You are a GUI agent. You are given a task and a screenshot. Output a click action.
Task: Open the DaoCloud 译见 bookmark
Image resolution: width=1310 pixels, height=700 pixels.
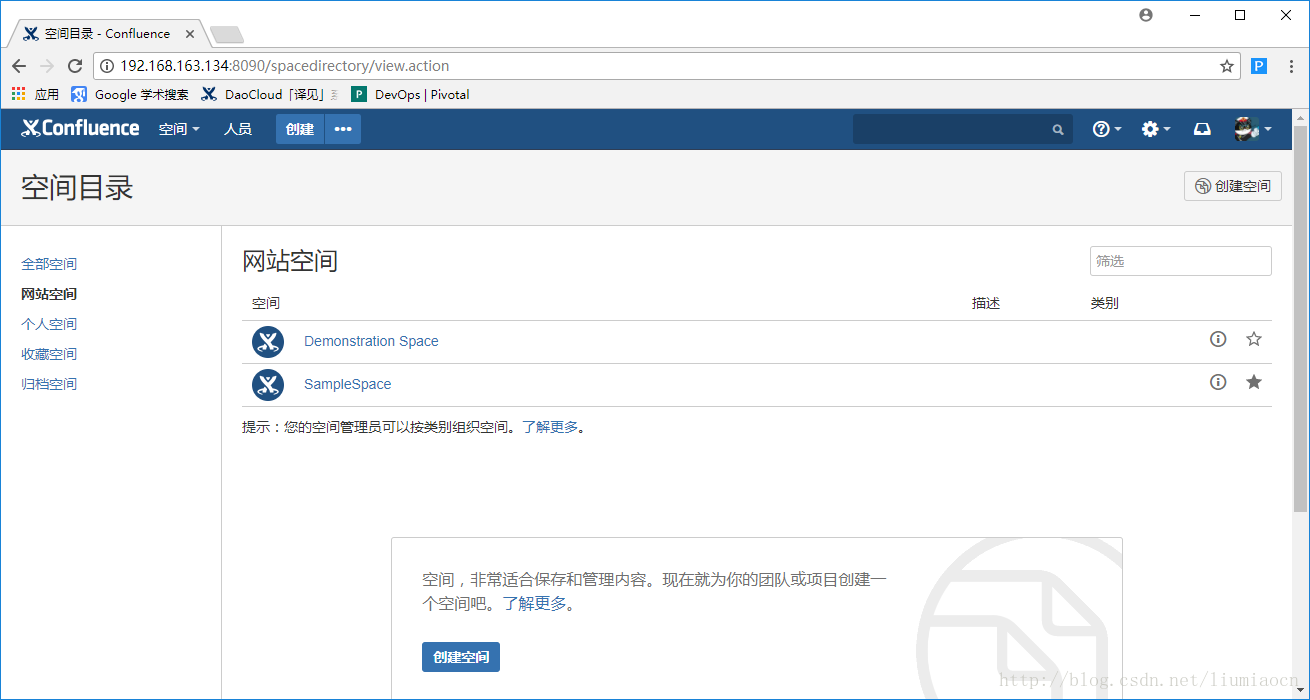pyautogui.click(x=269, y=95)
